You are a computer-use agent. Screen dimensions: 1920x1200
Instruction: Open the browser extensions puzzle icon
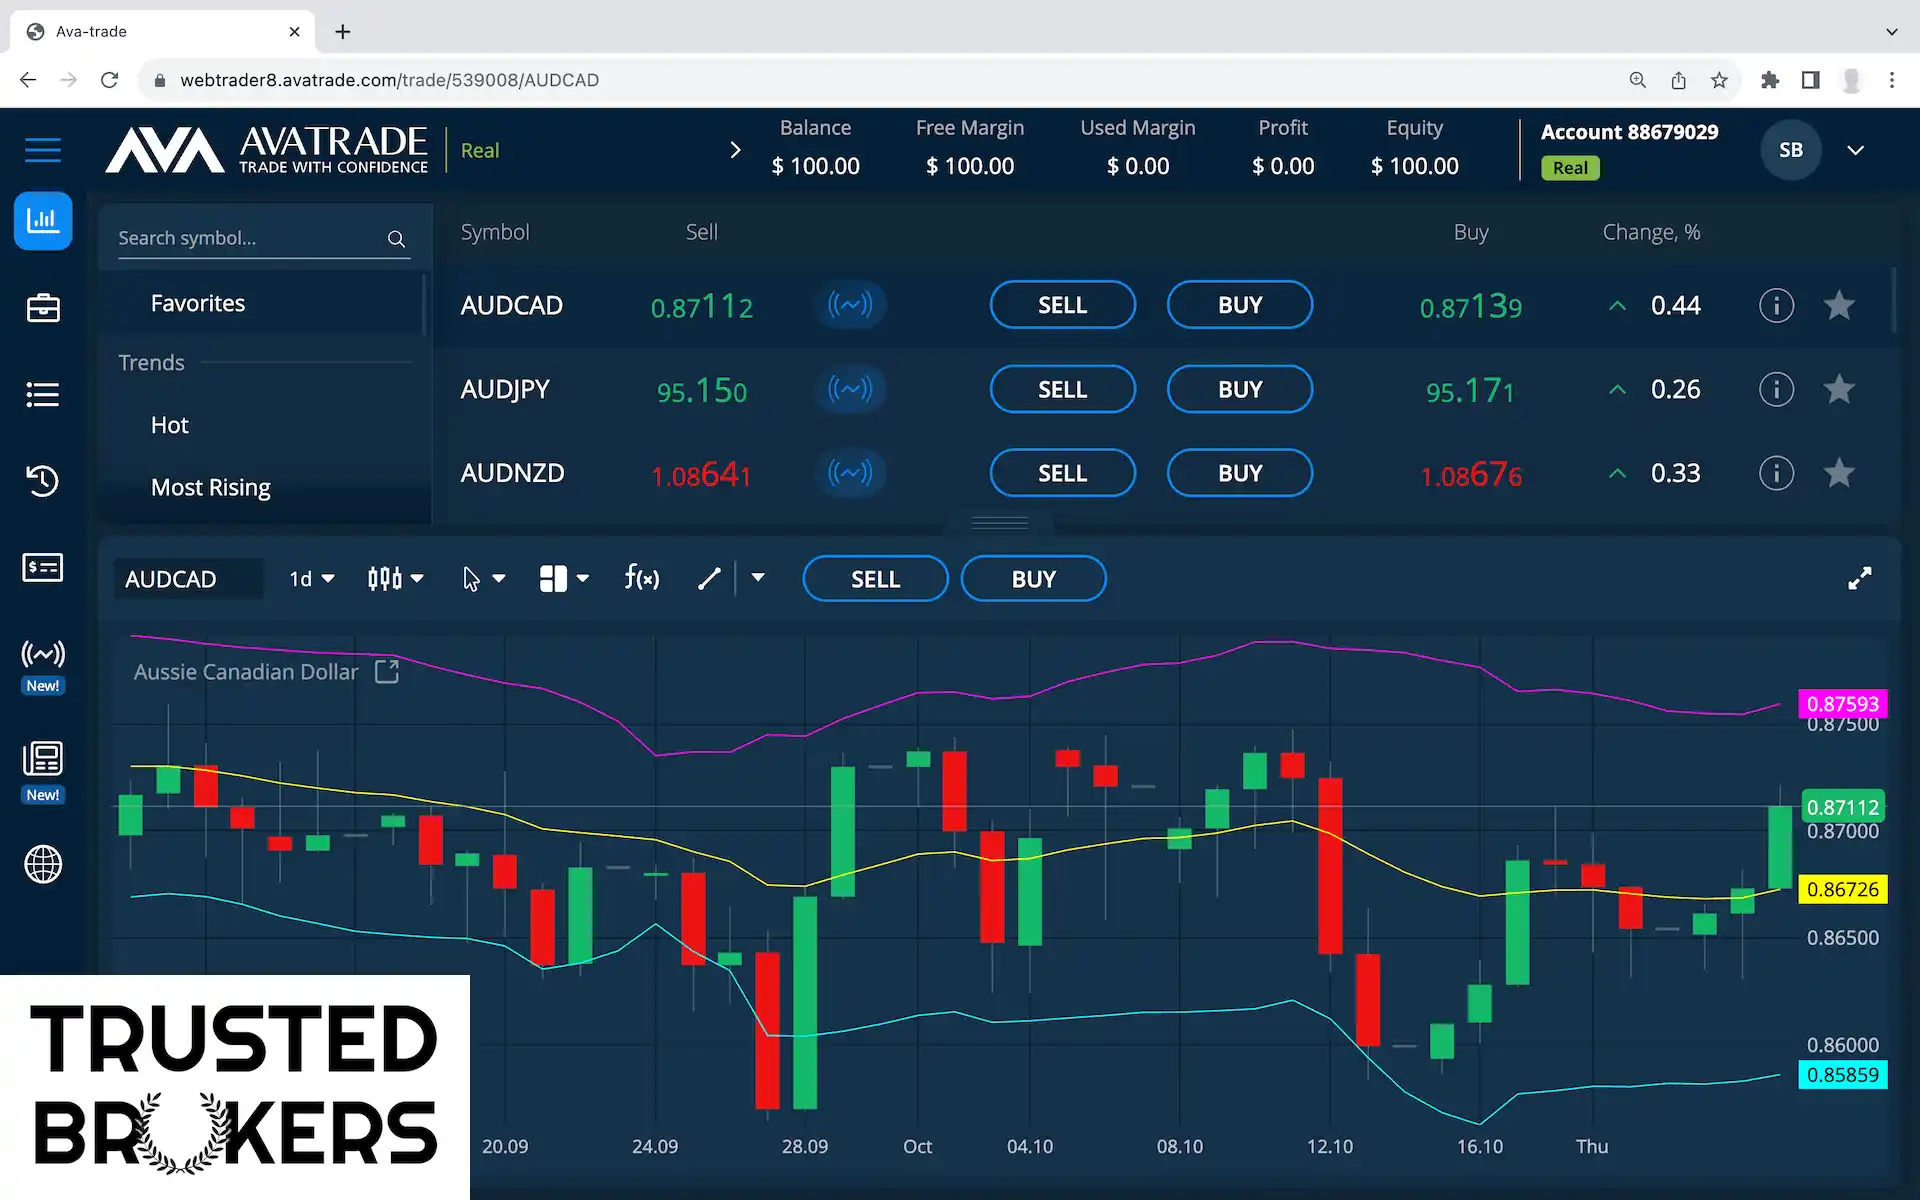(1770, 80)
